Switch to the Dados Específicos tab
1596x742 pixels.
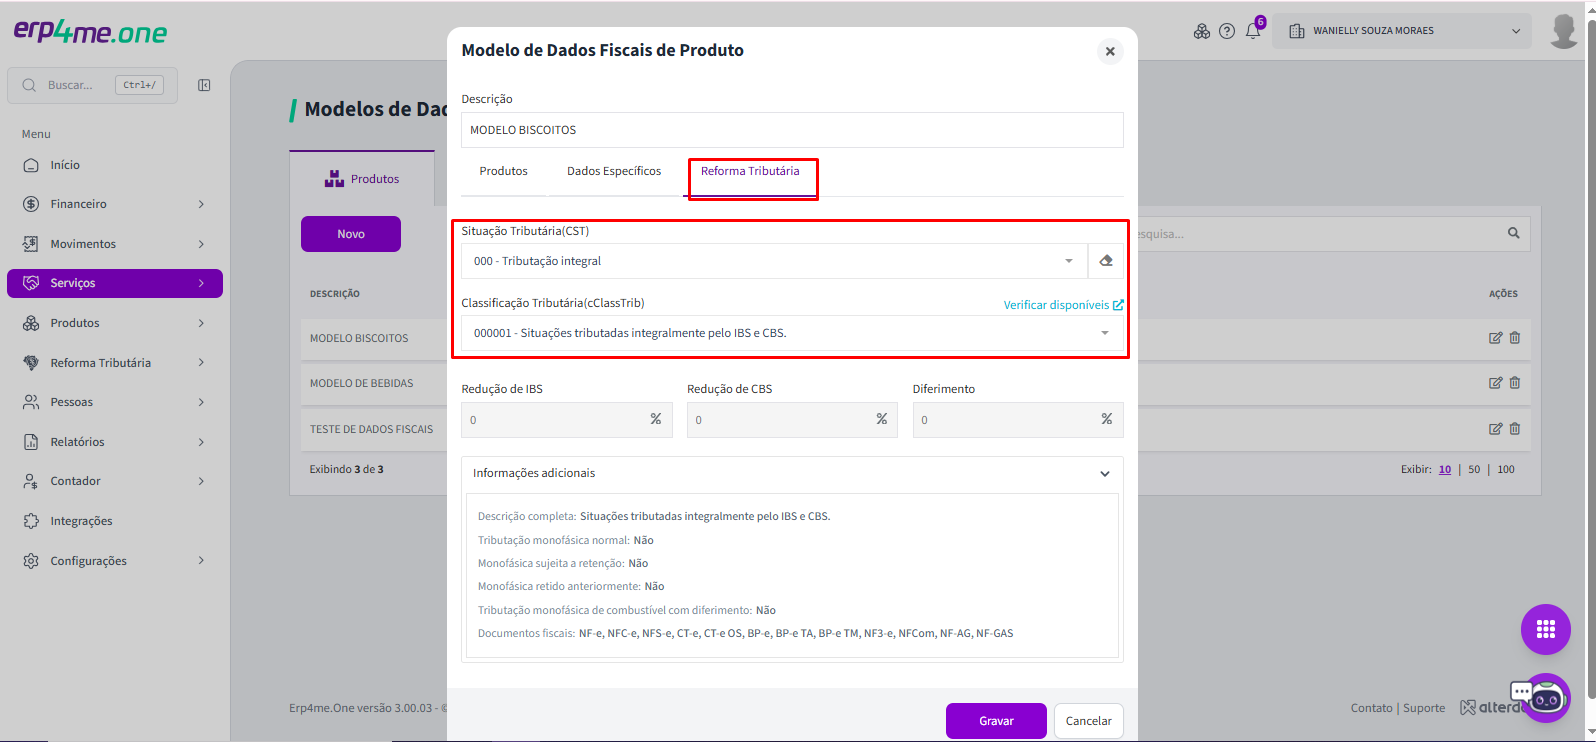[x=614, y=171]
